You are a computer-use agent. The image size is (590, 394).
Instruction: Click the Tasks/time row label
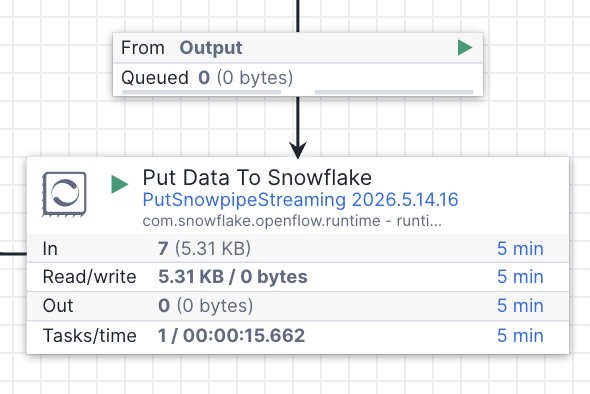(90, 336)
